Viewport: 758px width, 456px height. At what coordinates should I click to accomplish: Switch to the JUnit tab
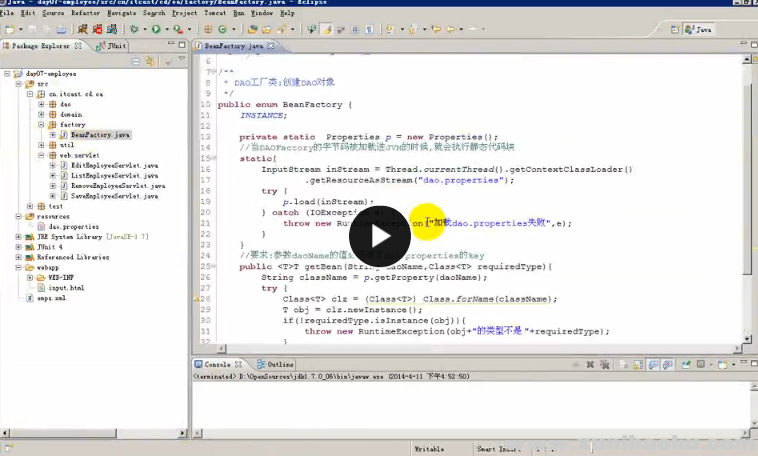(114, 46)
